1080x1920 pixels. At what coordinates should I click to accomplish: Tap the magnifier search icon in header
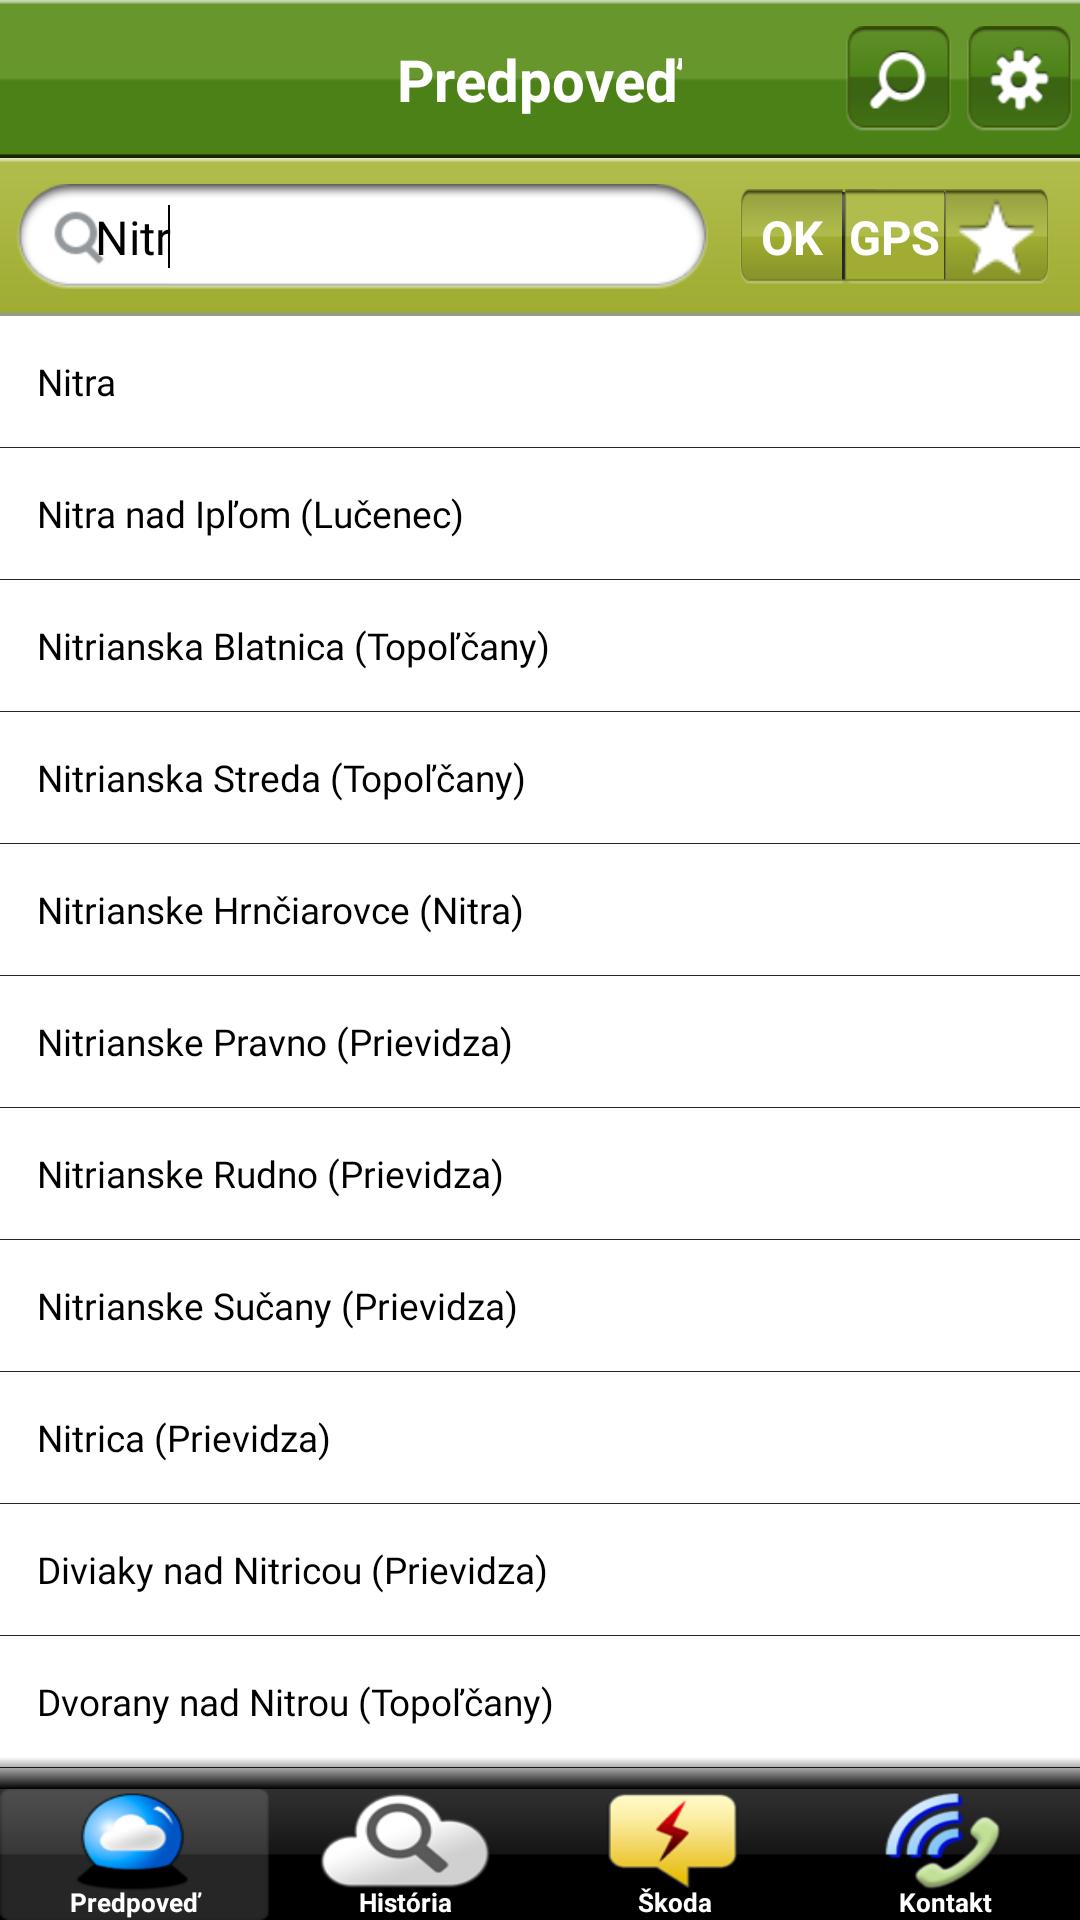click(x=898, y=79)
